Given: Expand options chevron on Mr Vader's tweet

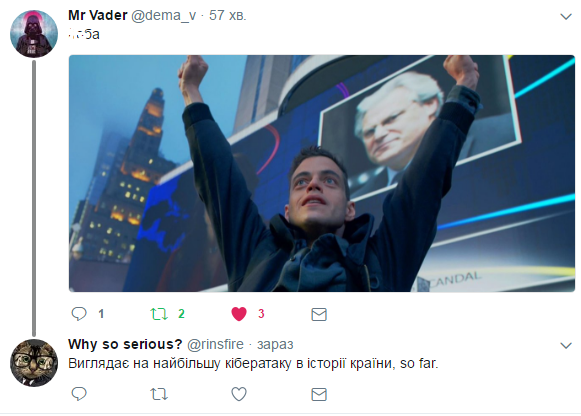Looking at the screenshot, I should 566,17.
